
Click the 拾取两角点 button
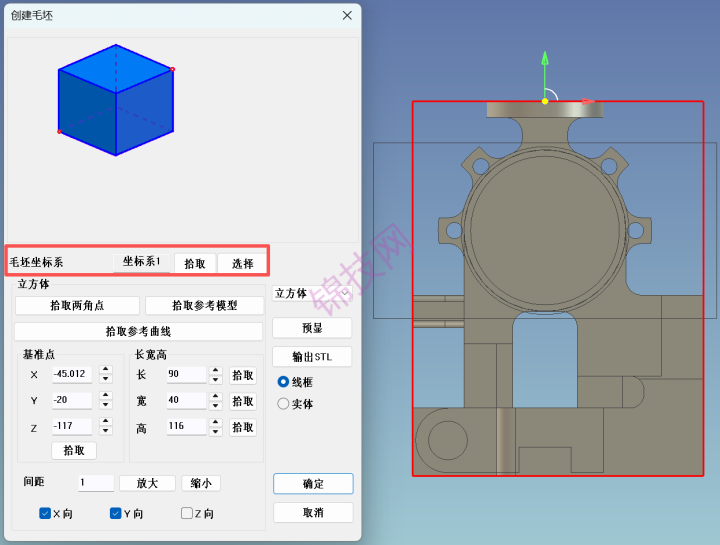click(x=77, y=305)
